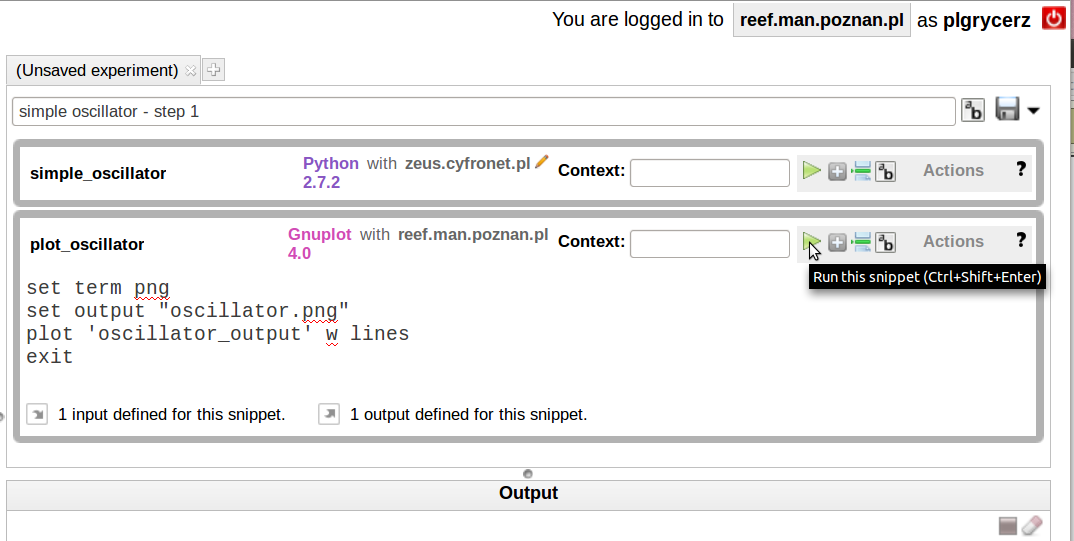Image resolution: width=1074 pixels, height=541 pixels.
Task: Click the reef.man.poznan.pl host button
Action: [x=821, y=20]
